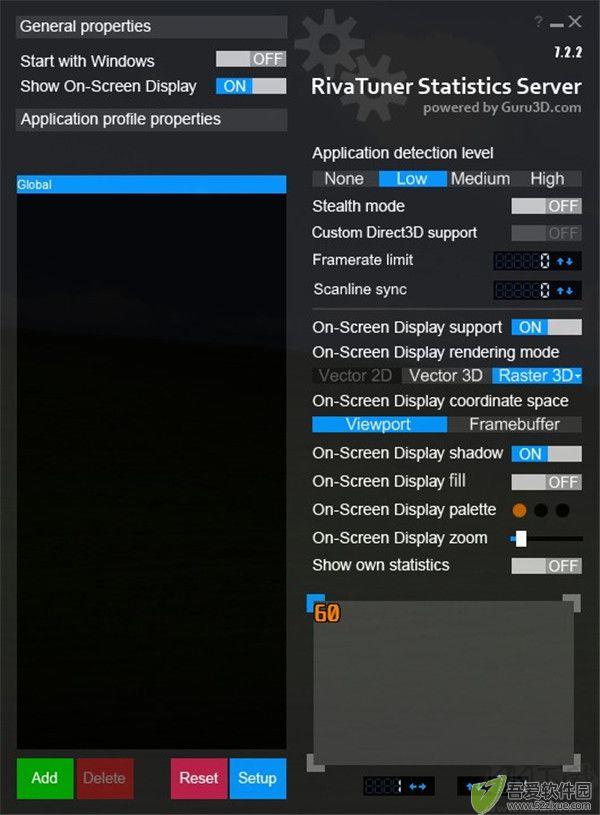
Task: Click Scanline sync up/down arrows
Action: (x=565, y=291)
